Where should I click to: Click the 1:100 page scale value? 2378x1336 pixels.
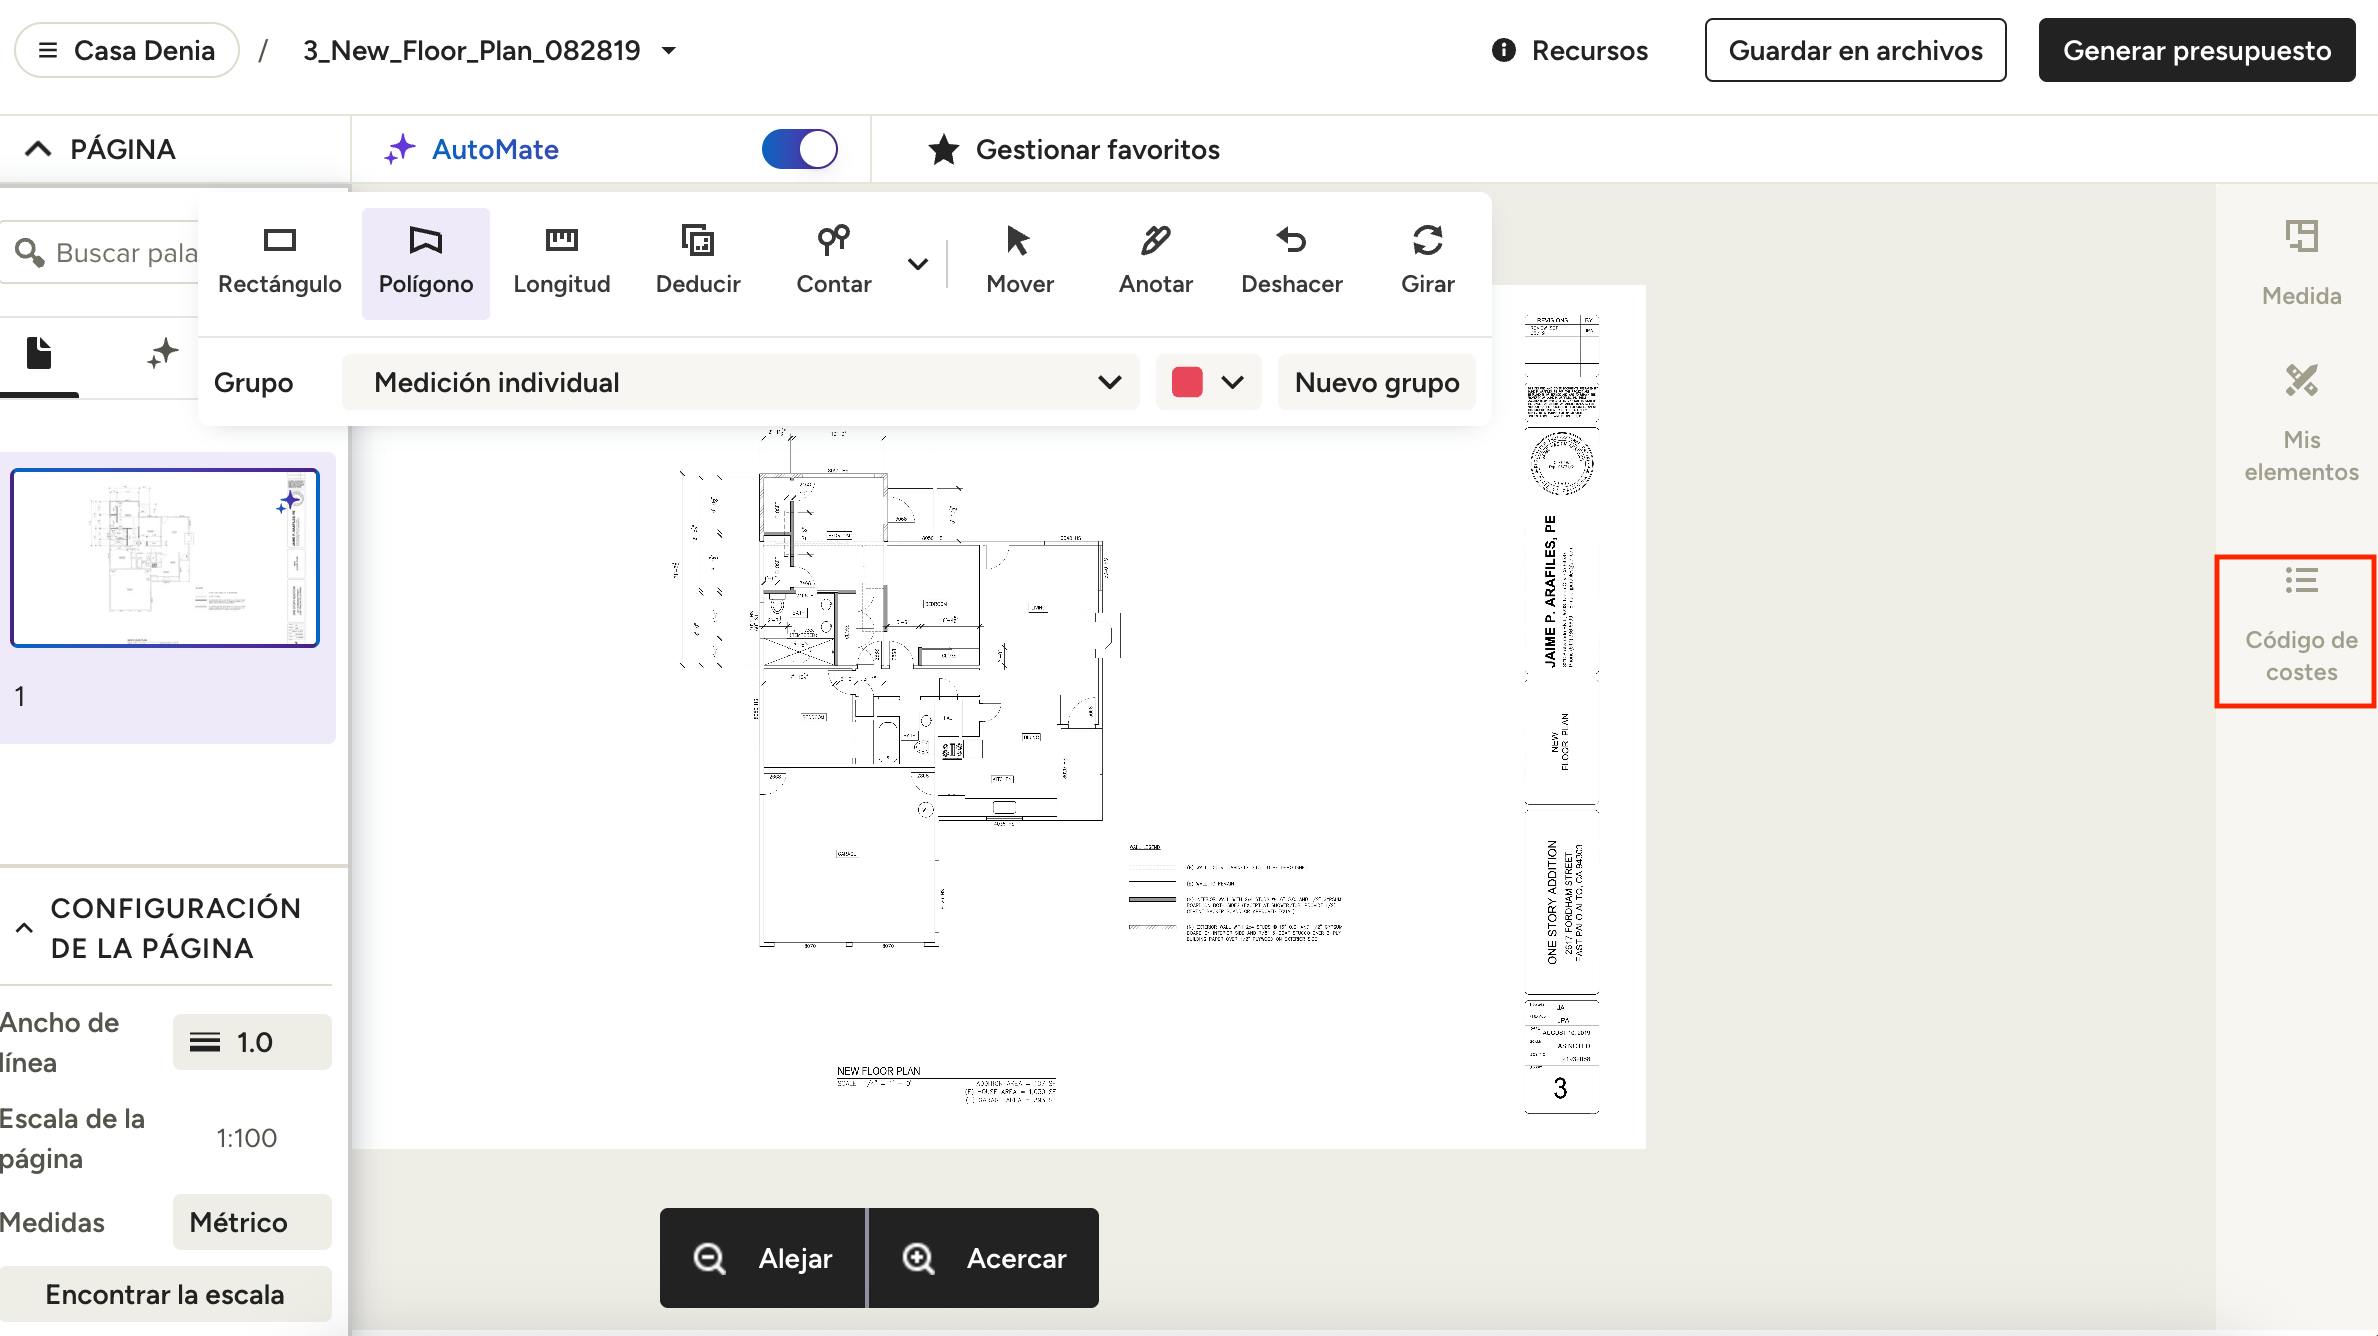tap(246, 1138)
